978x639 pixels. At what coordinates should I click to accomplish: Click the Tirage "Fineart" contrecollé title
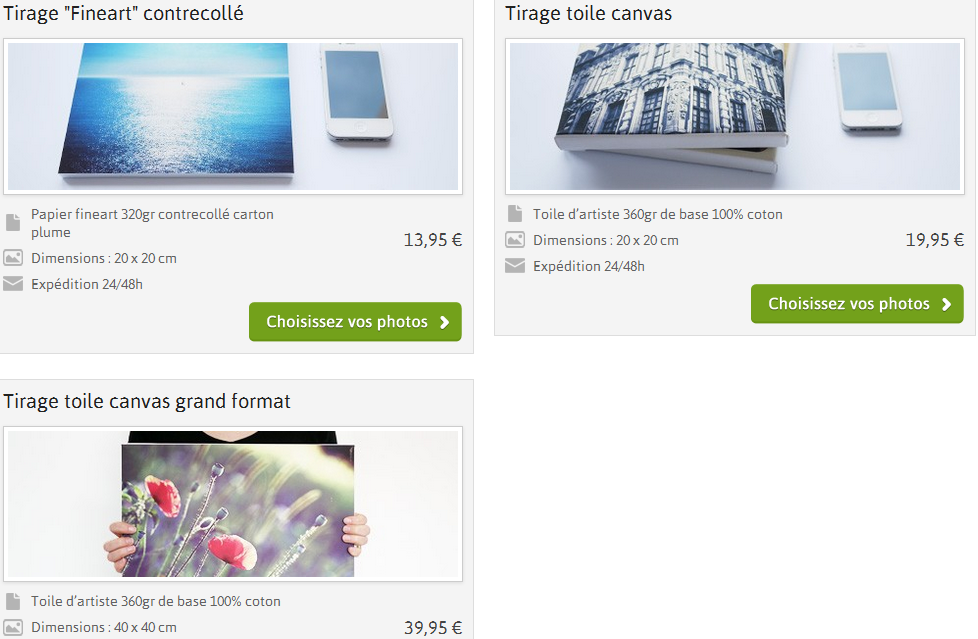click(123, 14)
